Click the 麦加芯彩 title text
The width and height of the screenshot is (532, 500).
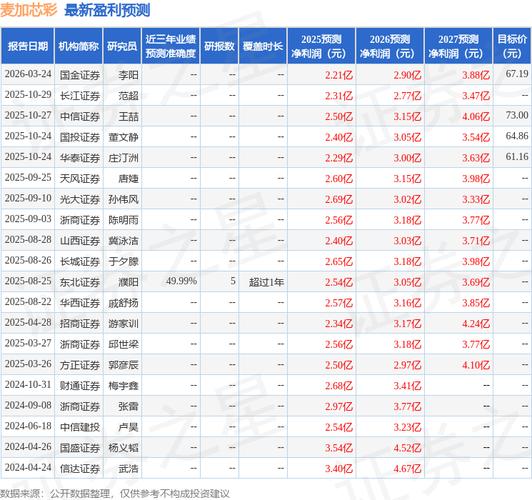click(28, 10)
